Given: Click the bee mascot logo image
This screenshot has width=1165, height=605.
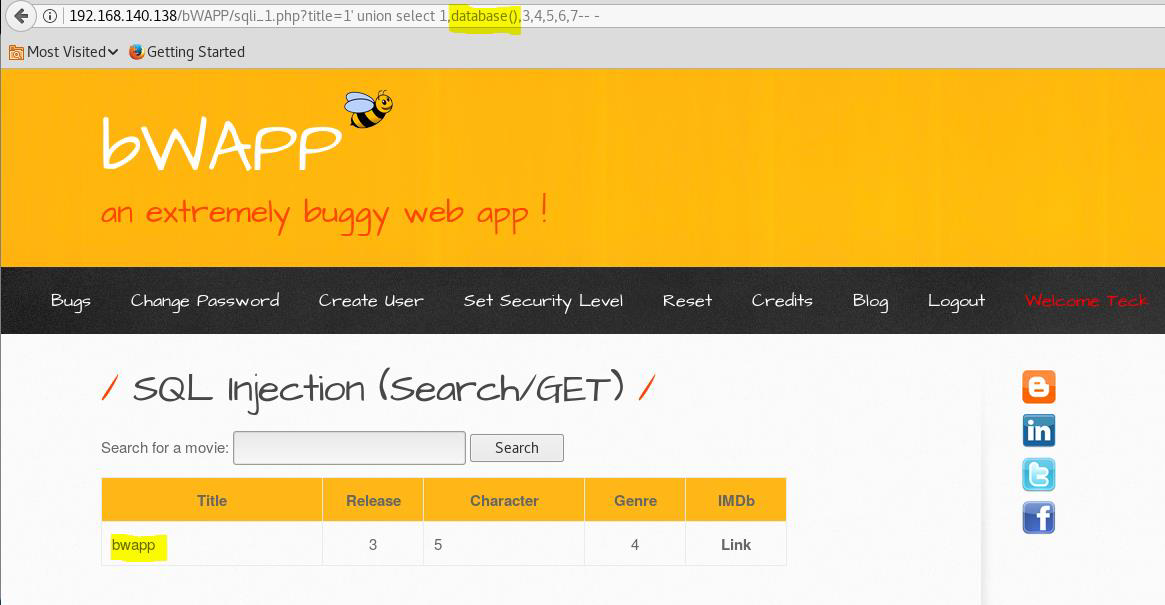Looking at the screenshot, I should pos(367,109).
